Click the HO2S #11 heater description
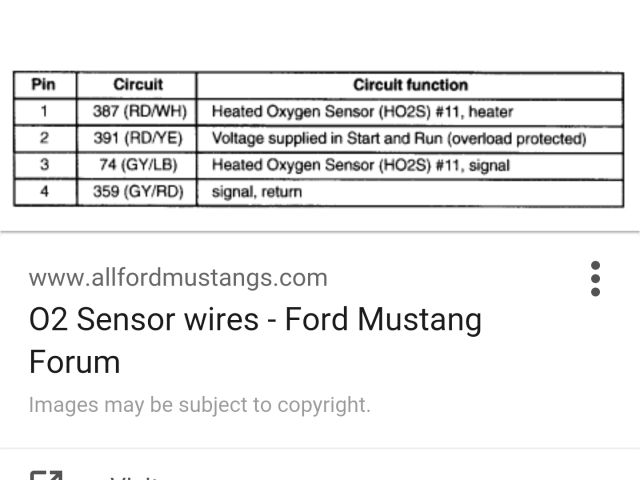This screenshot has width=640, height=480. coord(362,112)
